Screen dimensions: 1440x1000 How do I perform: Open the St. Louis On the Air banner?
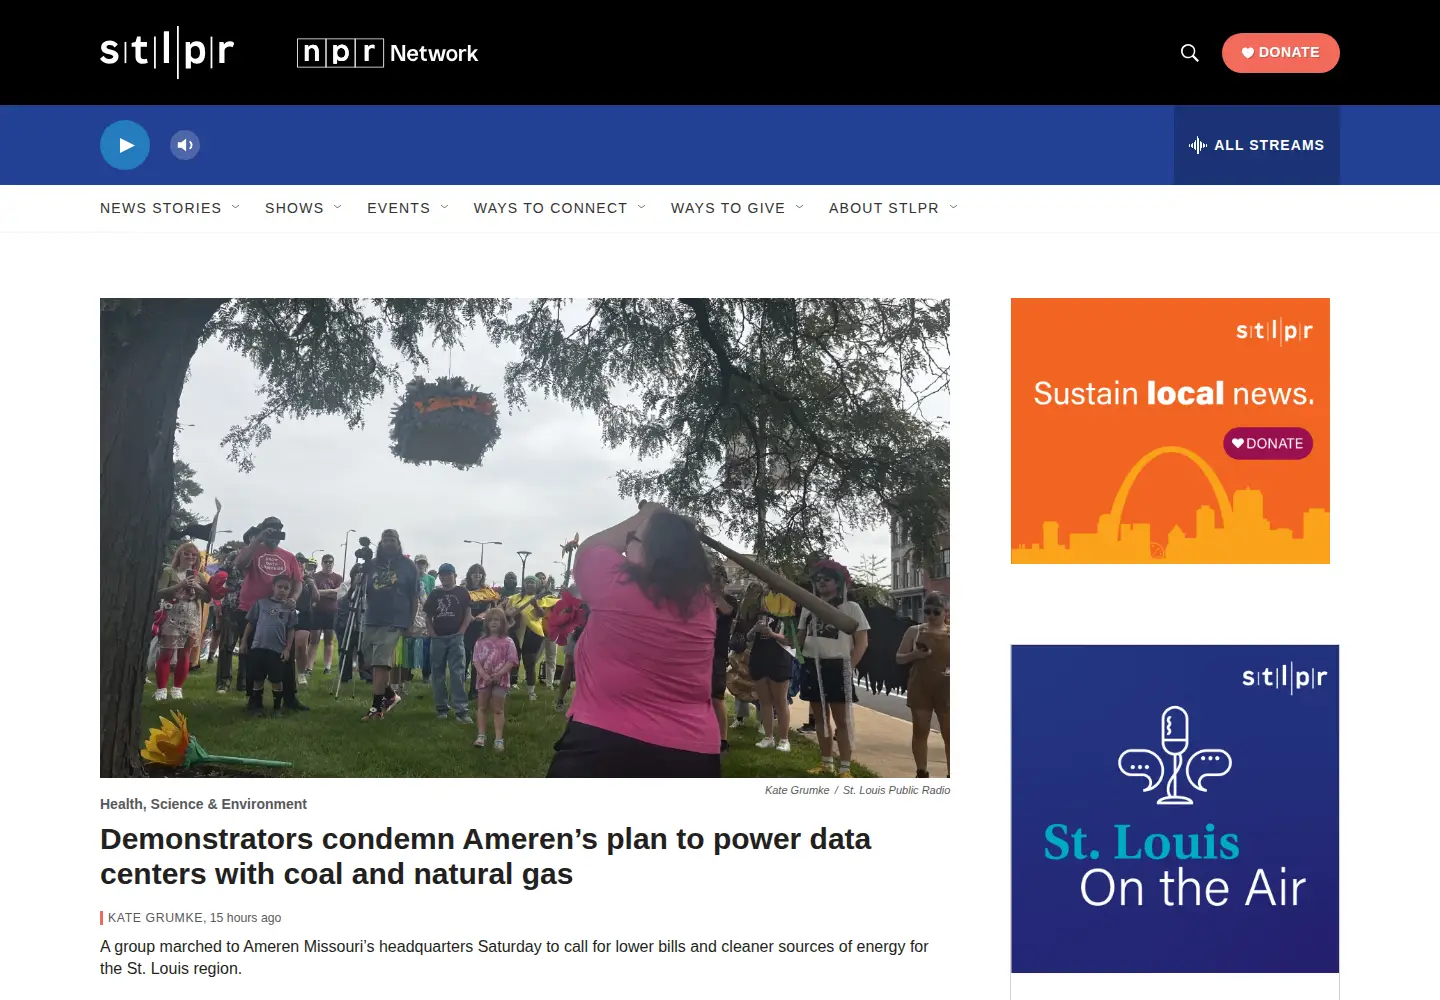[1175, 809]
